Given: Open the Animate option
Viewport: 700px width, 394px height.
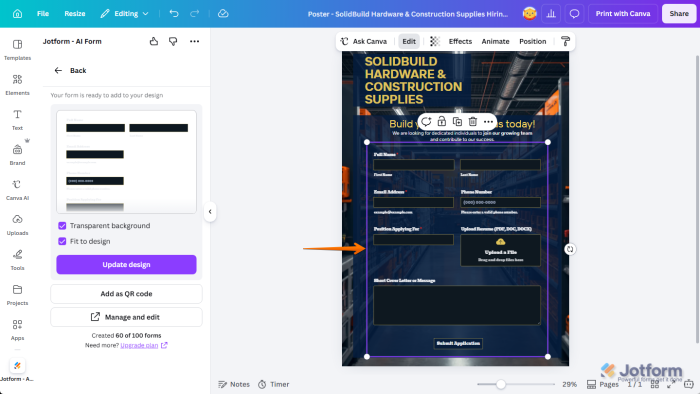Looking at the screenshot, I should (495, 41).
